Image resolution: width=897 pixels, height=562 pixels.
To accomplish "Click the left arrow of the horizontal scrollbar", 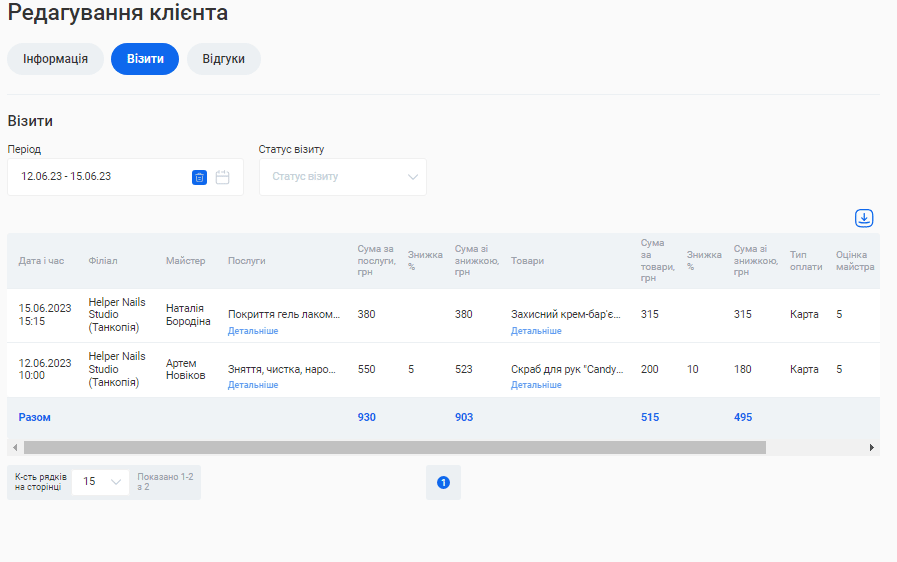I will [x=14, y=448].
